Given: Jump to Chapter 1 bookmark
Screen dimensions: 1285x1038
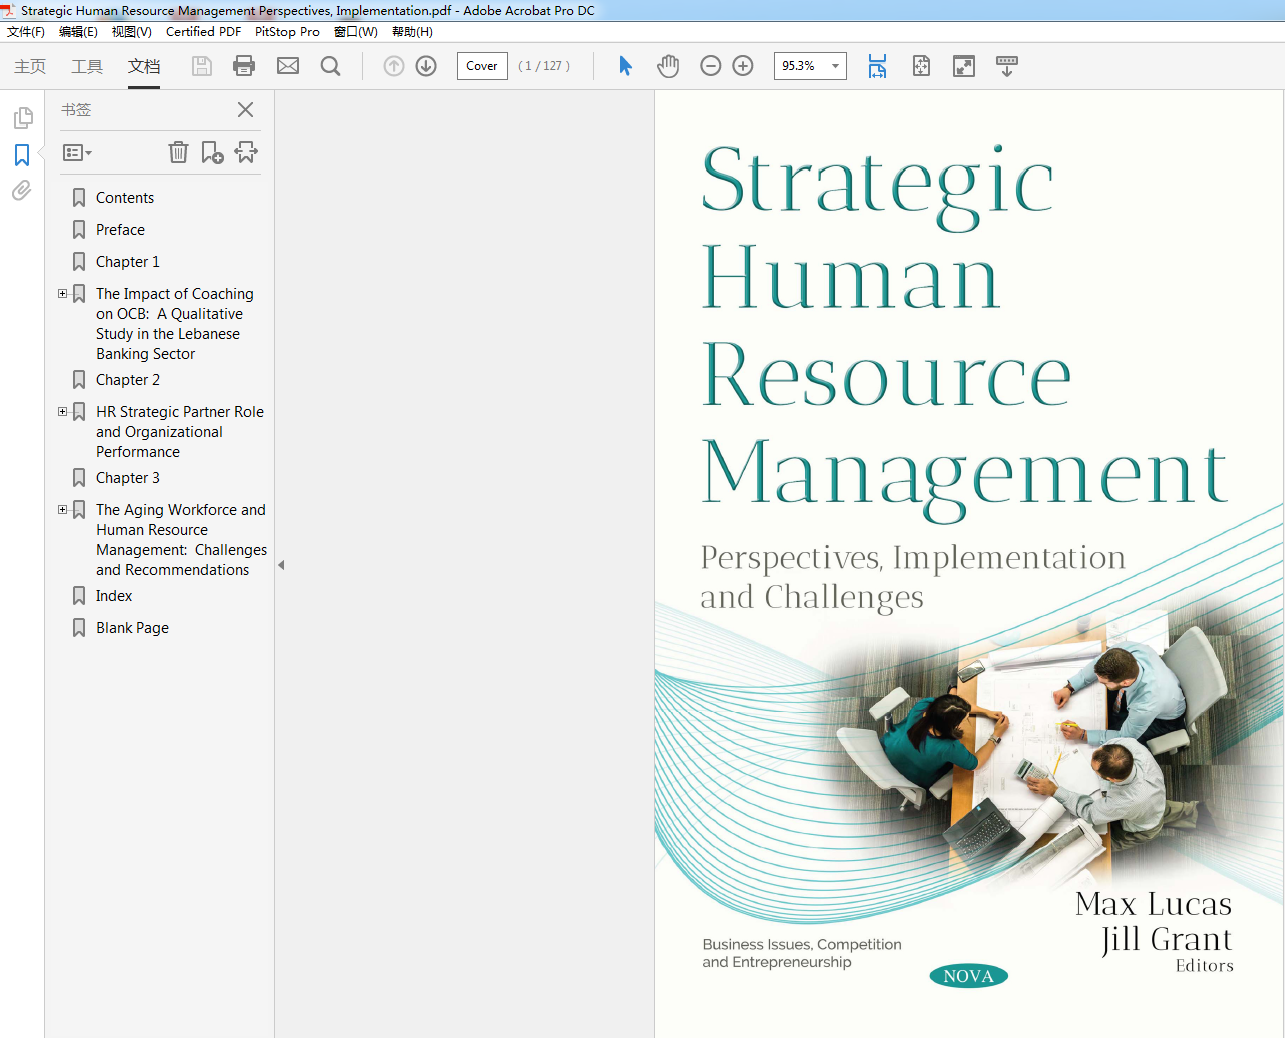Looking at the screenshot, I should point(128,262).
